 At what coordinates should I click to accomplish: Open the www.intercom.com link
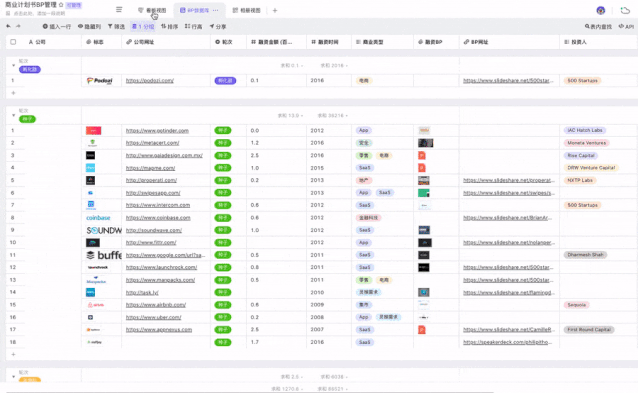point(158,205)
